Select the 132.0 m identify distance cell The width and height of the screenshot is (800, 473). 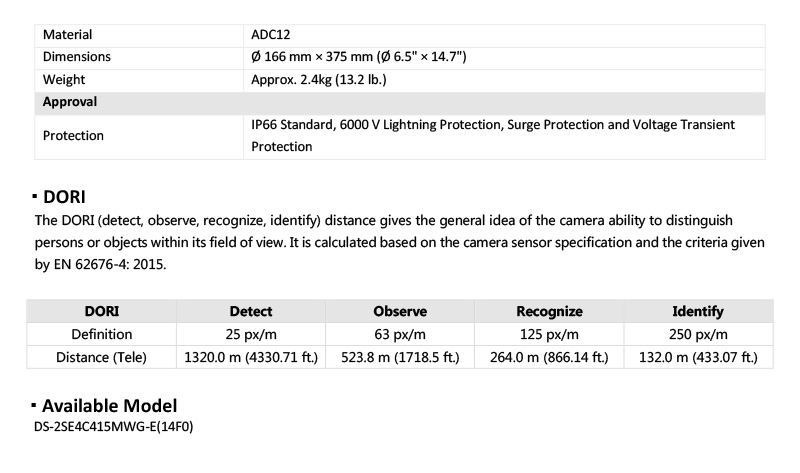[698, 357]
